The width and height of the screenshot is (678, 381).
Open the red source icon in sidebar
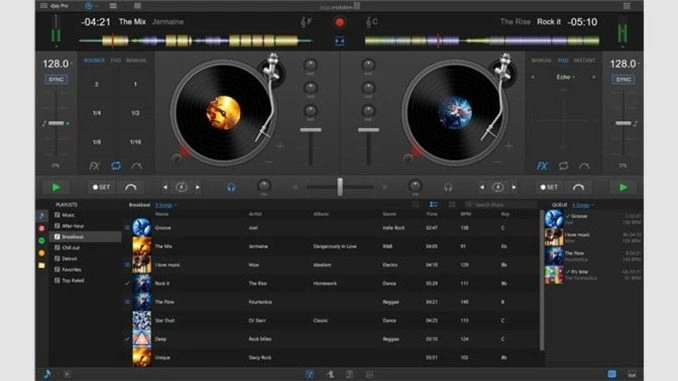[x=42, y=228]
